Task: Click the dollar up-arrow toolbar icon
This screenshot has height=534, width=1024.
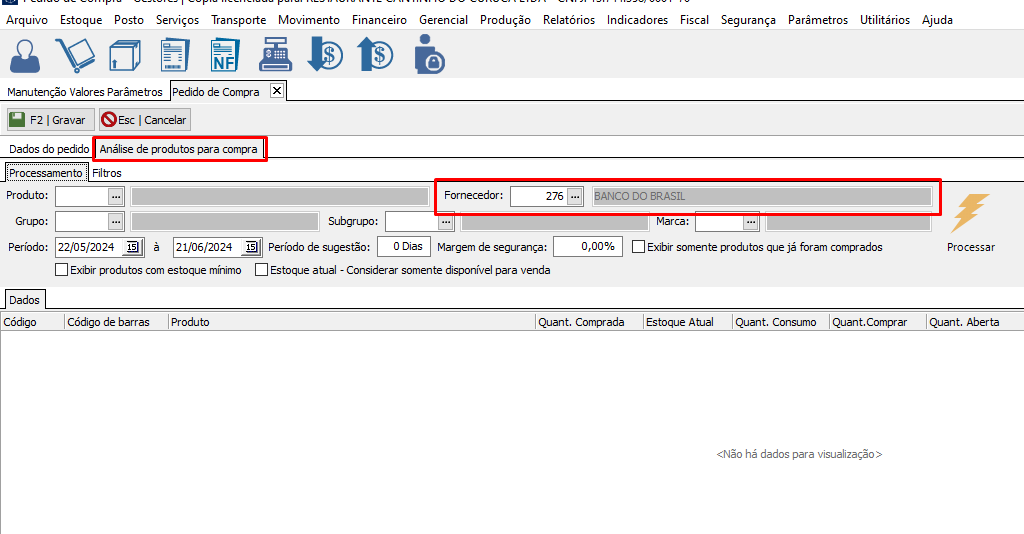Action: click(x=376, y=55)
